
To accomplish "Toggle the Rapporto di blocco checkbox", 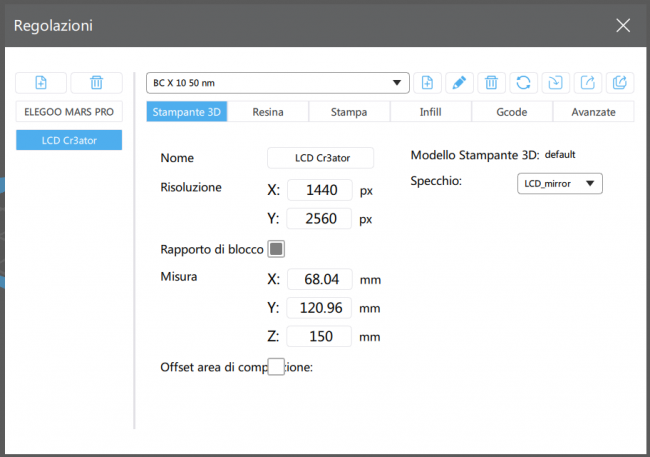I will 277,249.
